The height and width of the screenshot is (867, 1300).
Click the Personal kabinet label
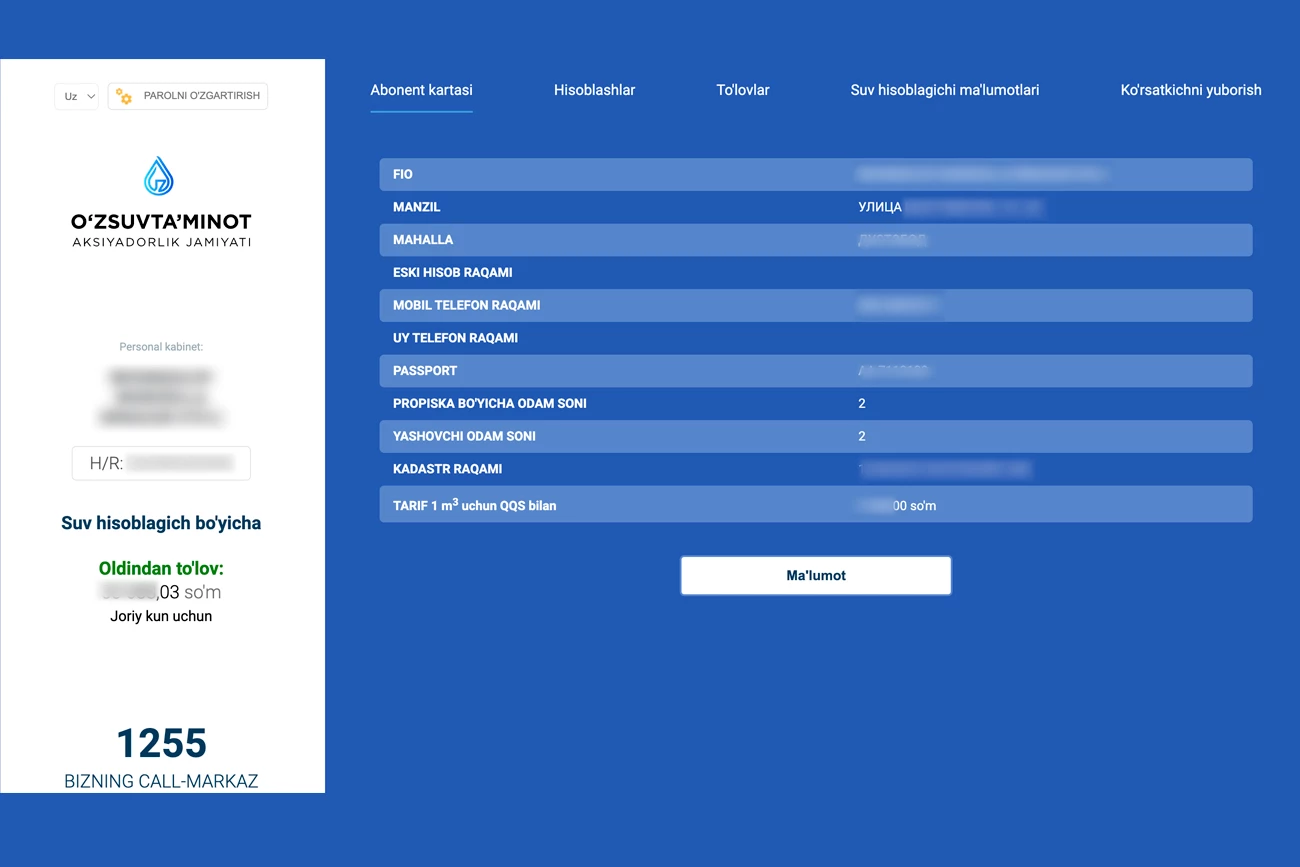[161, 347]
